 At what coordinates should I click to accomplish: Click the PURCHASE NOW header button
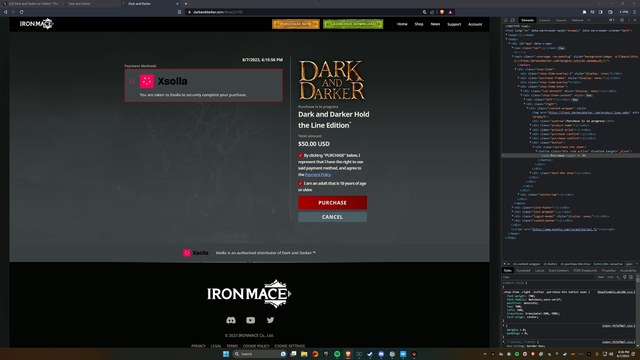pyautogui.click(x=296, y=24)
